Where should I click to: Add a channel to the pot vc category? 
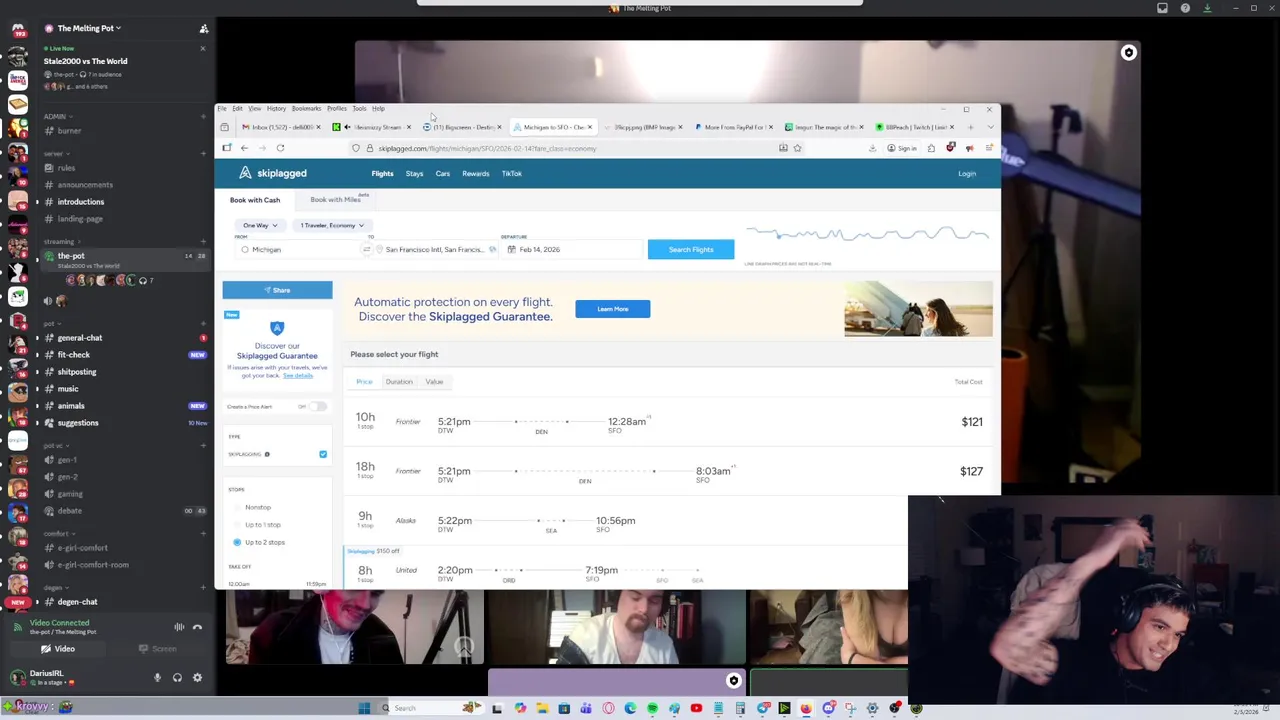tap(202, 445)
